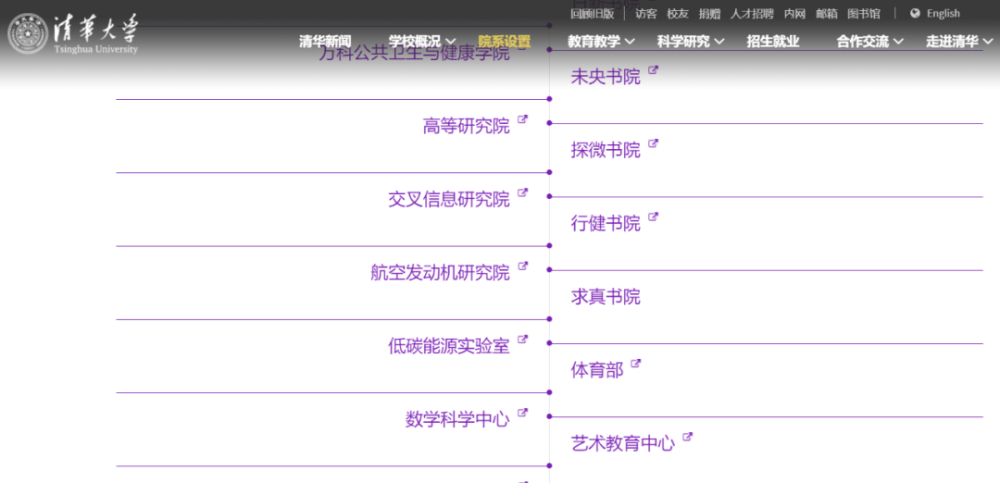Open external link icon next to 高等研究院
Image resolution: width=1000 pixels, height=483 pixels.
523,119
